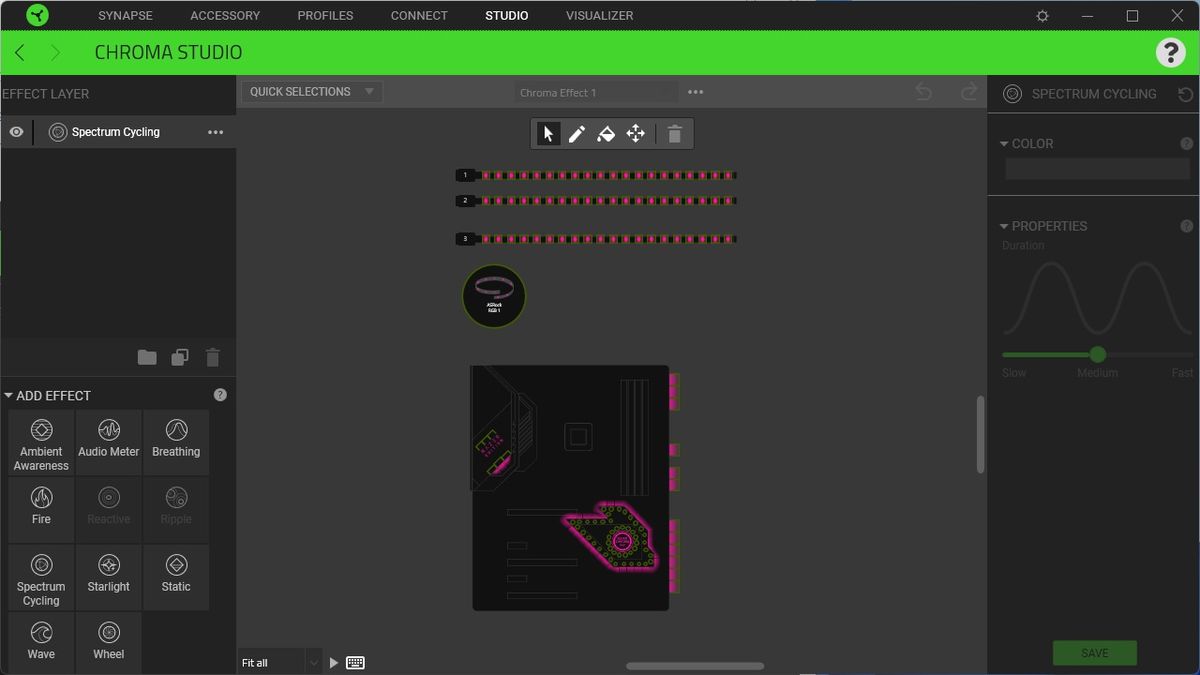Create new effect layer group folder

click(147, 358)
